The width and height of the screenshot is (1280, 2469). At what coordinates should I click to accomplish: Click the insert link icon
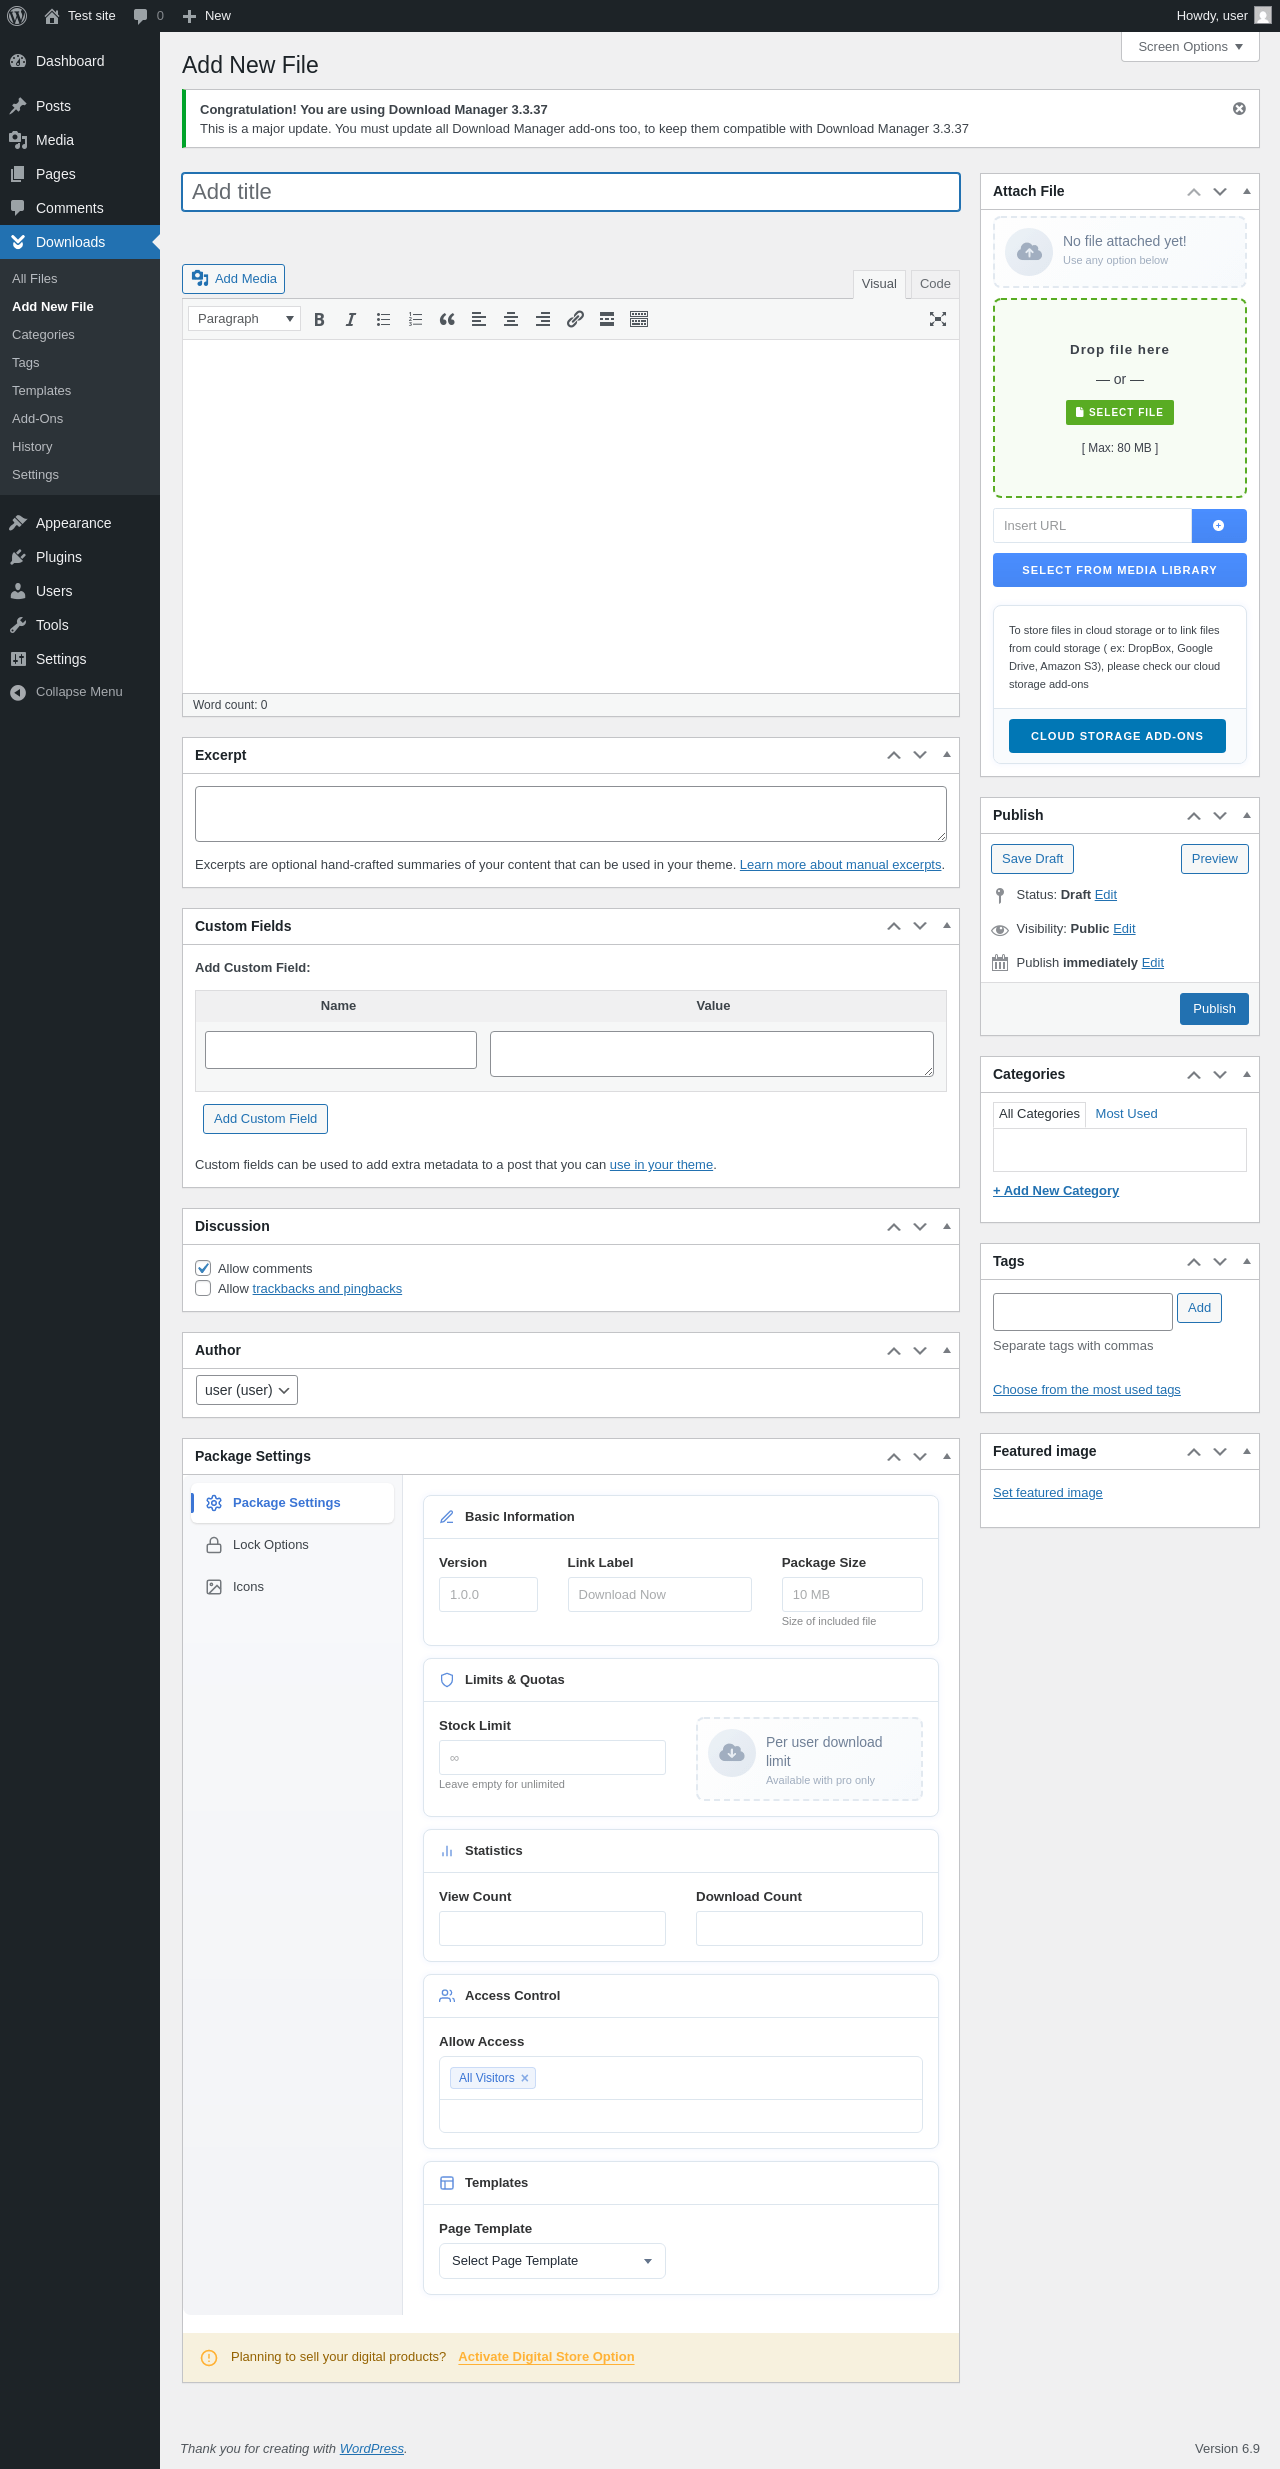coord(575,319)
